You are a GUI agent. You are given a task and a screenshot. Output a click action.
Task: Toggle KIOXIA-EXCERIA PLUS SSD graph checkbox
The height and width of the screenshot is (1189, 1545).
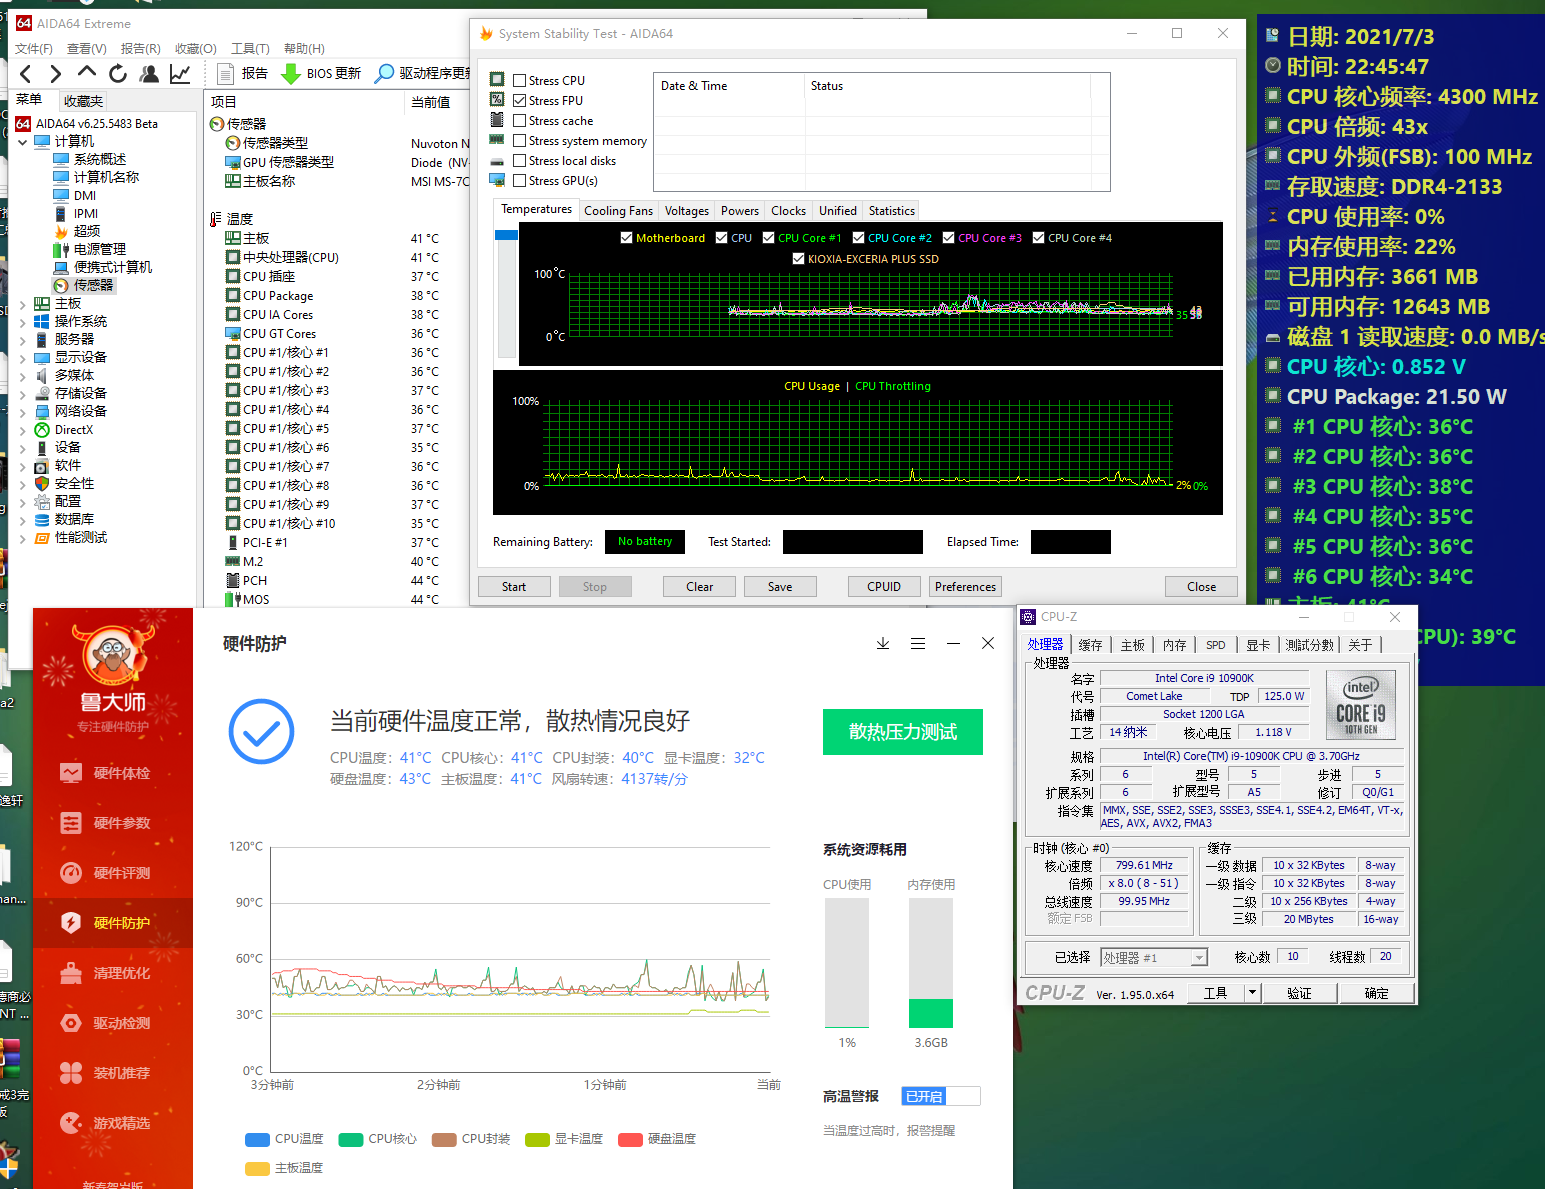(798, 259)
